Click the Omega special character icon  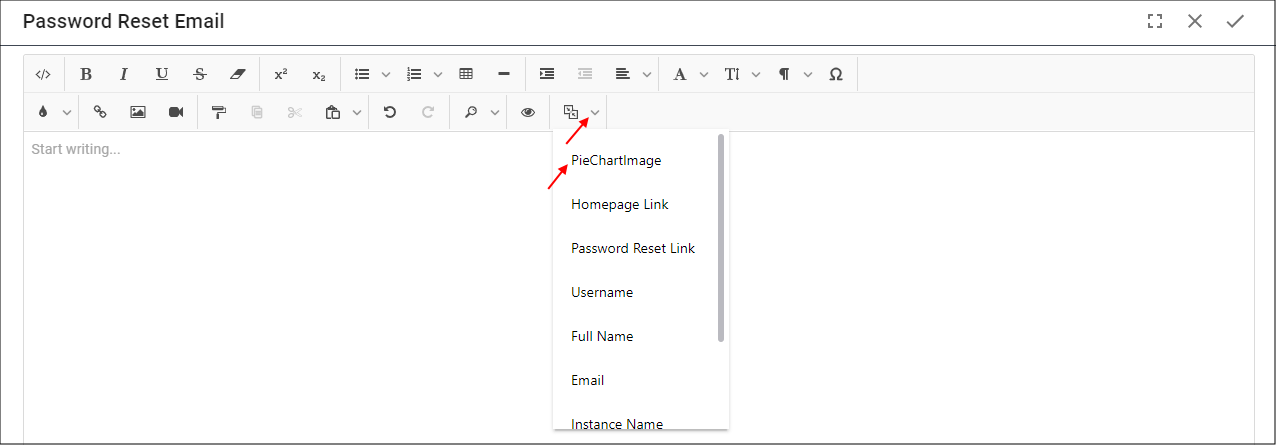point(836,74)
